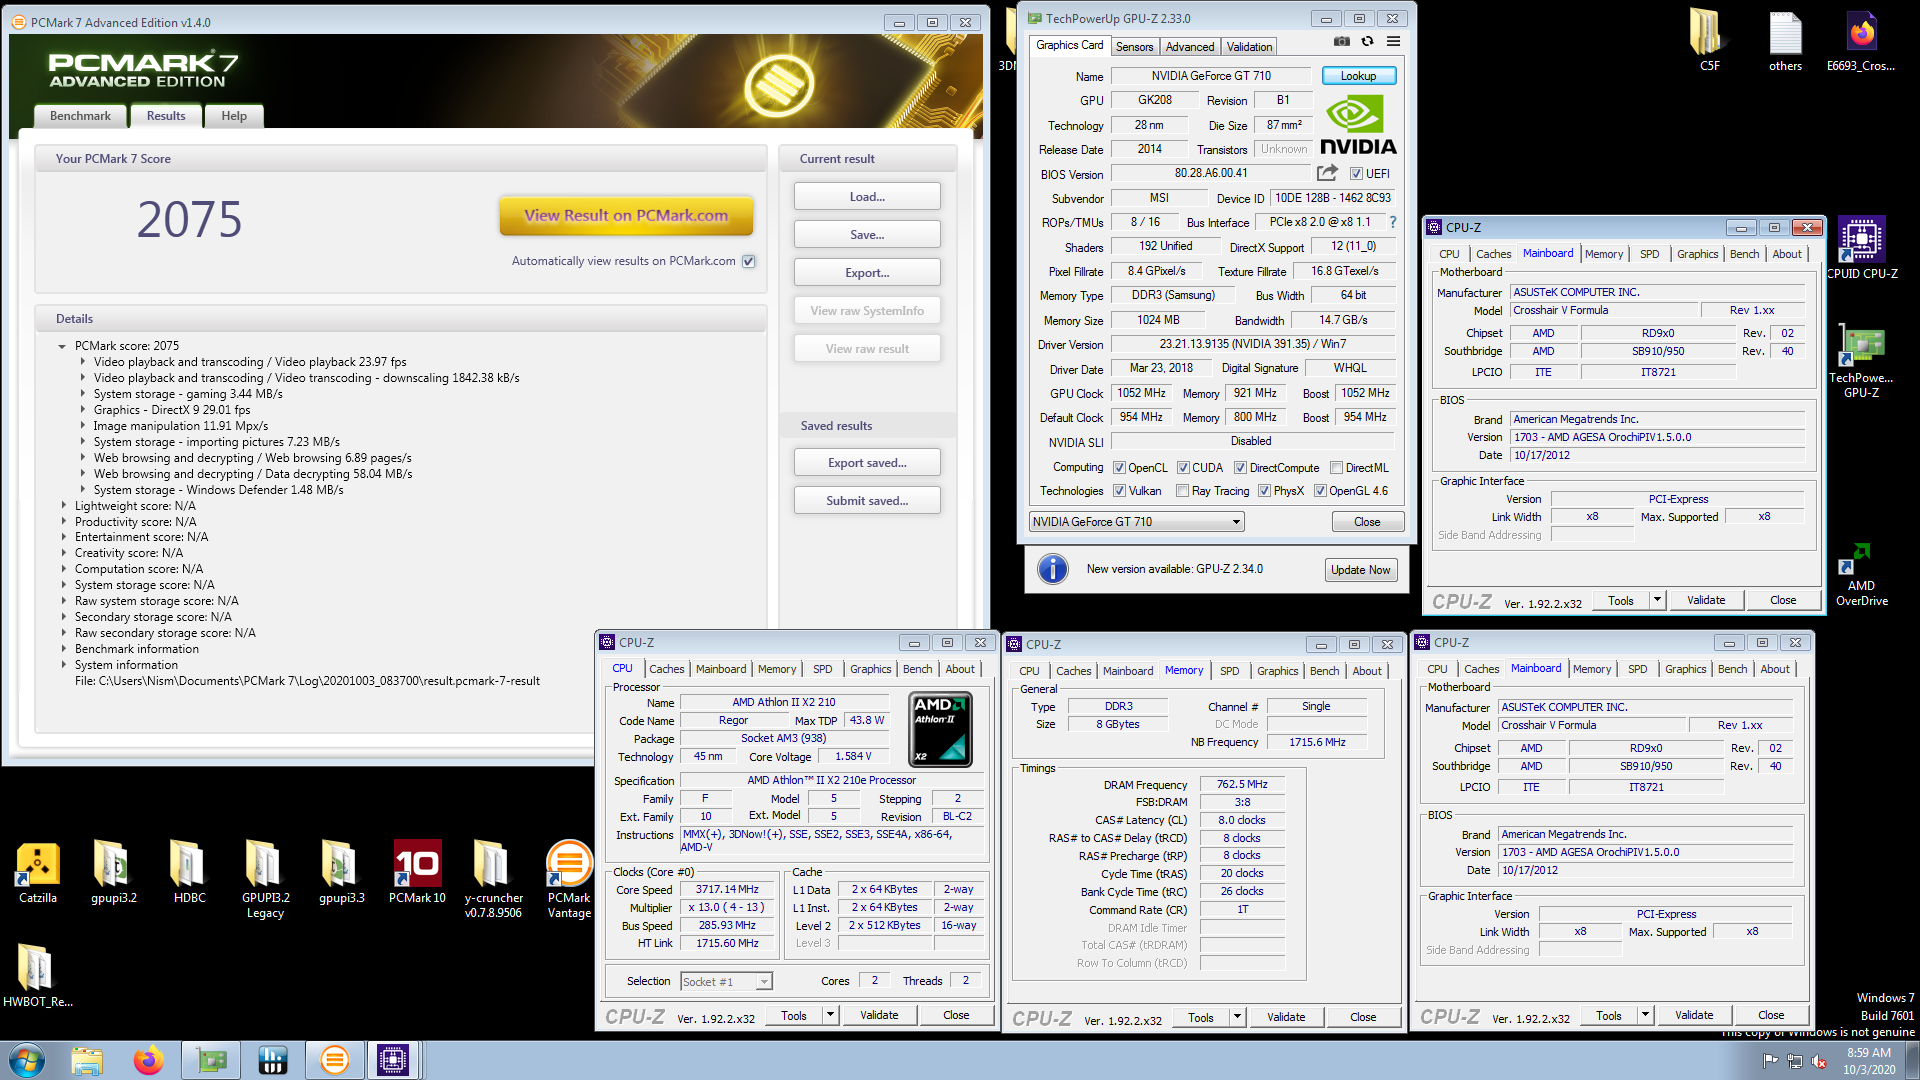Expand System information tree row
This screenshot has height=1080, width=1920.
click(x=65, y=665)
